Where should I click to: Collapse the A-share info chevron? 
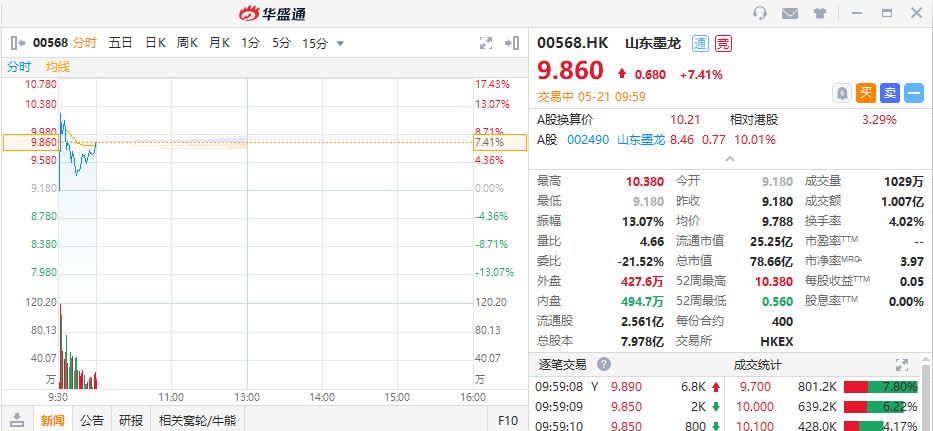pyautogui.click(x=730, y=159)
